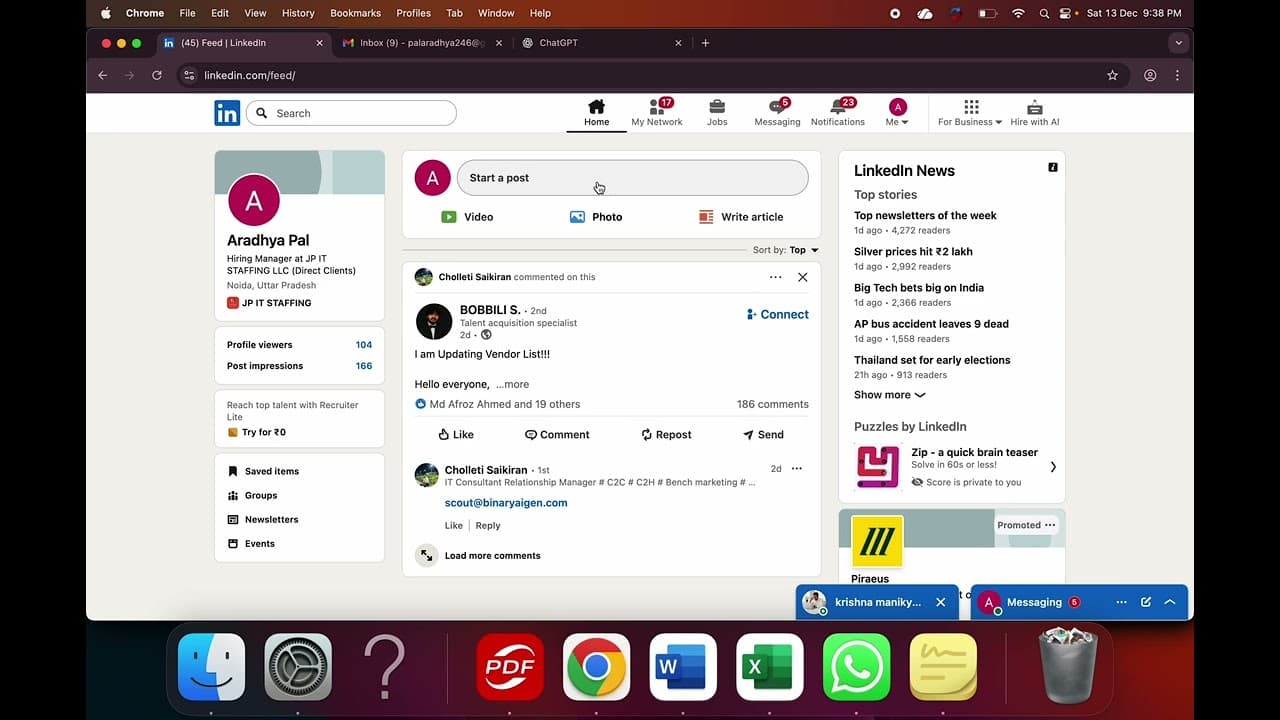Reply to Cholleti Saikiran's comment

tap(488, 525)
